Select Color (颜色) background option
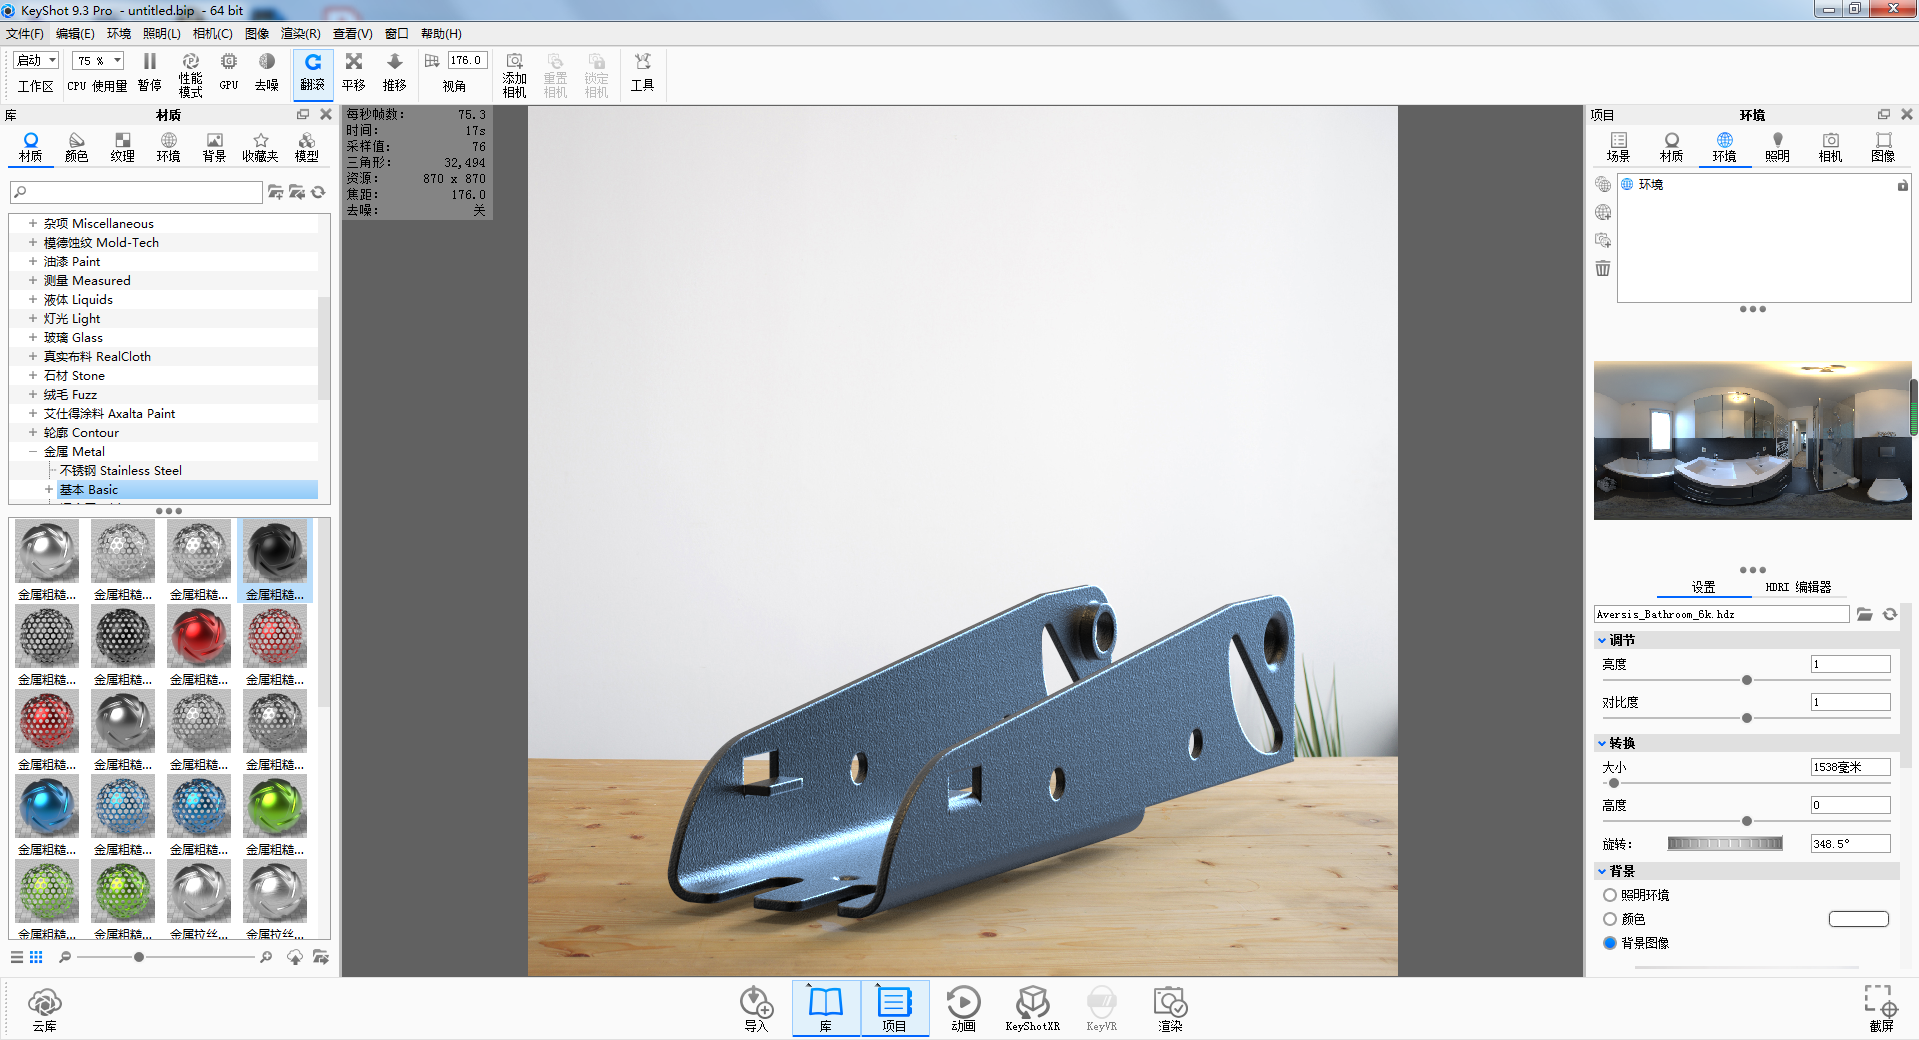Image resolution: width=1919 pixels, height=1040 pixels. coord(1610,919)
